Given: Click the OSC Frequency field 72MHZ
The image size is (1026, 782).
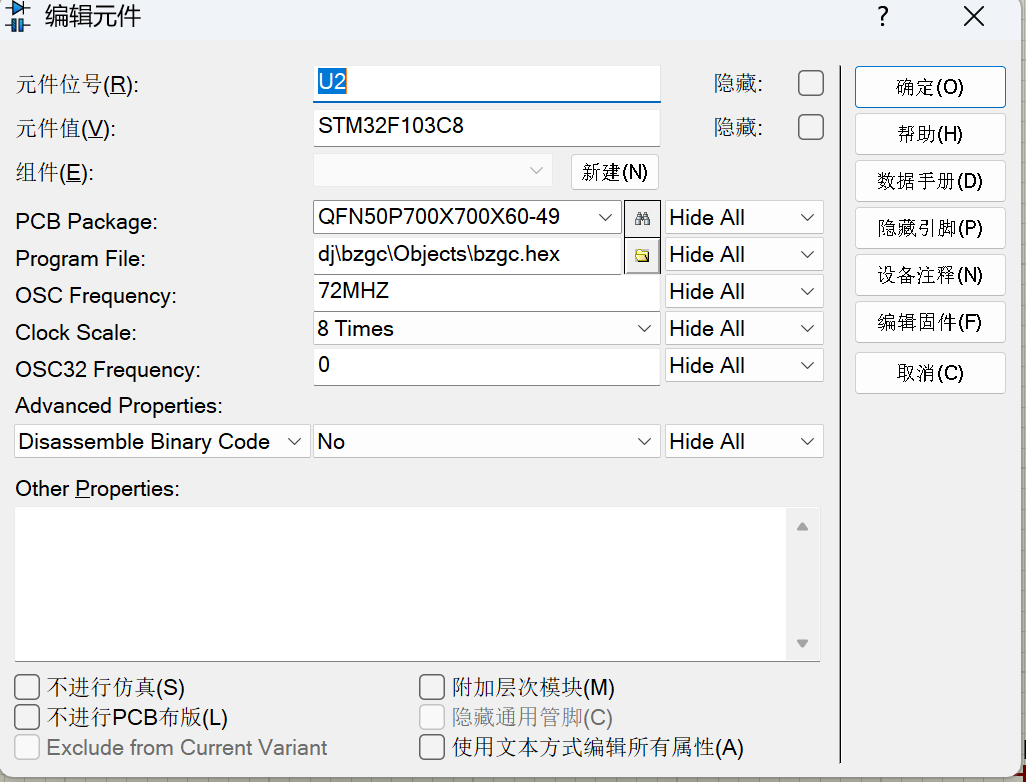Looking at the screenshot, I should [x=486, y=293].
